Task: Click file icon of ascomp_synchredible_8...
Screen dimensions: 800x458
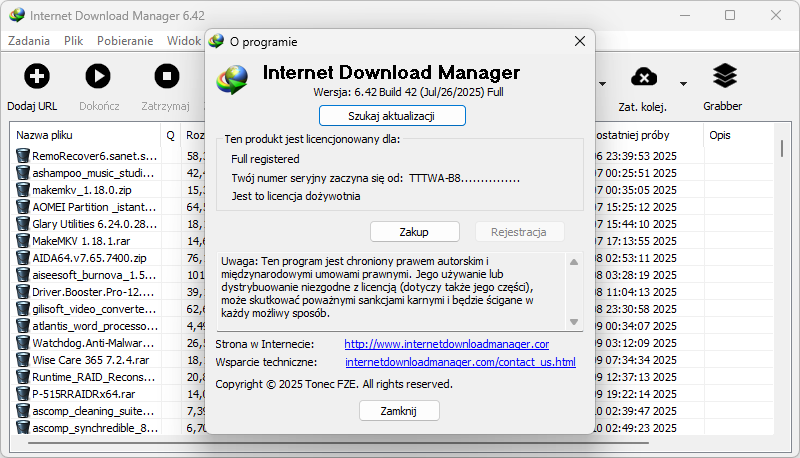Action: pos(22,428)
